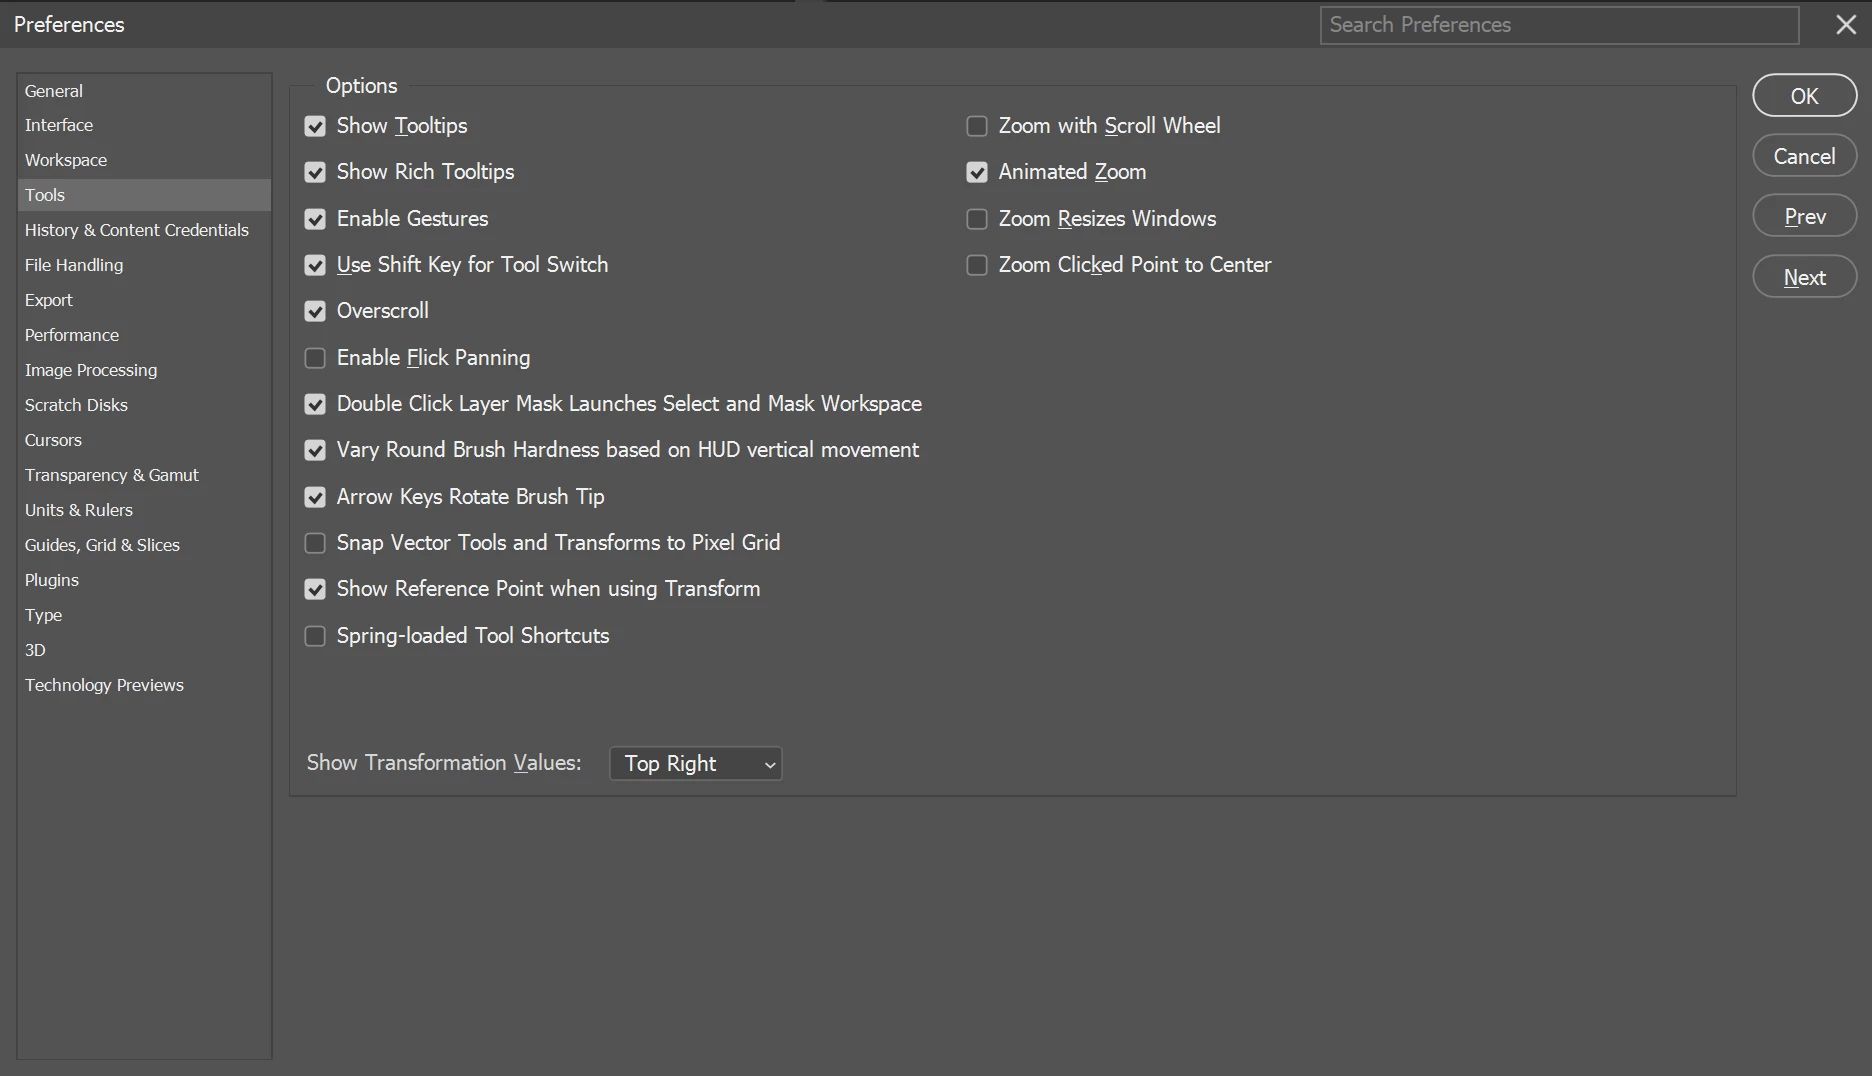
Task: Enable Snap Vector Tools to Pixel Grid
Action: (315, 543)
